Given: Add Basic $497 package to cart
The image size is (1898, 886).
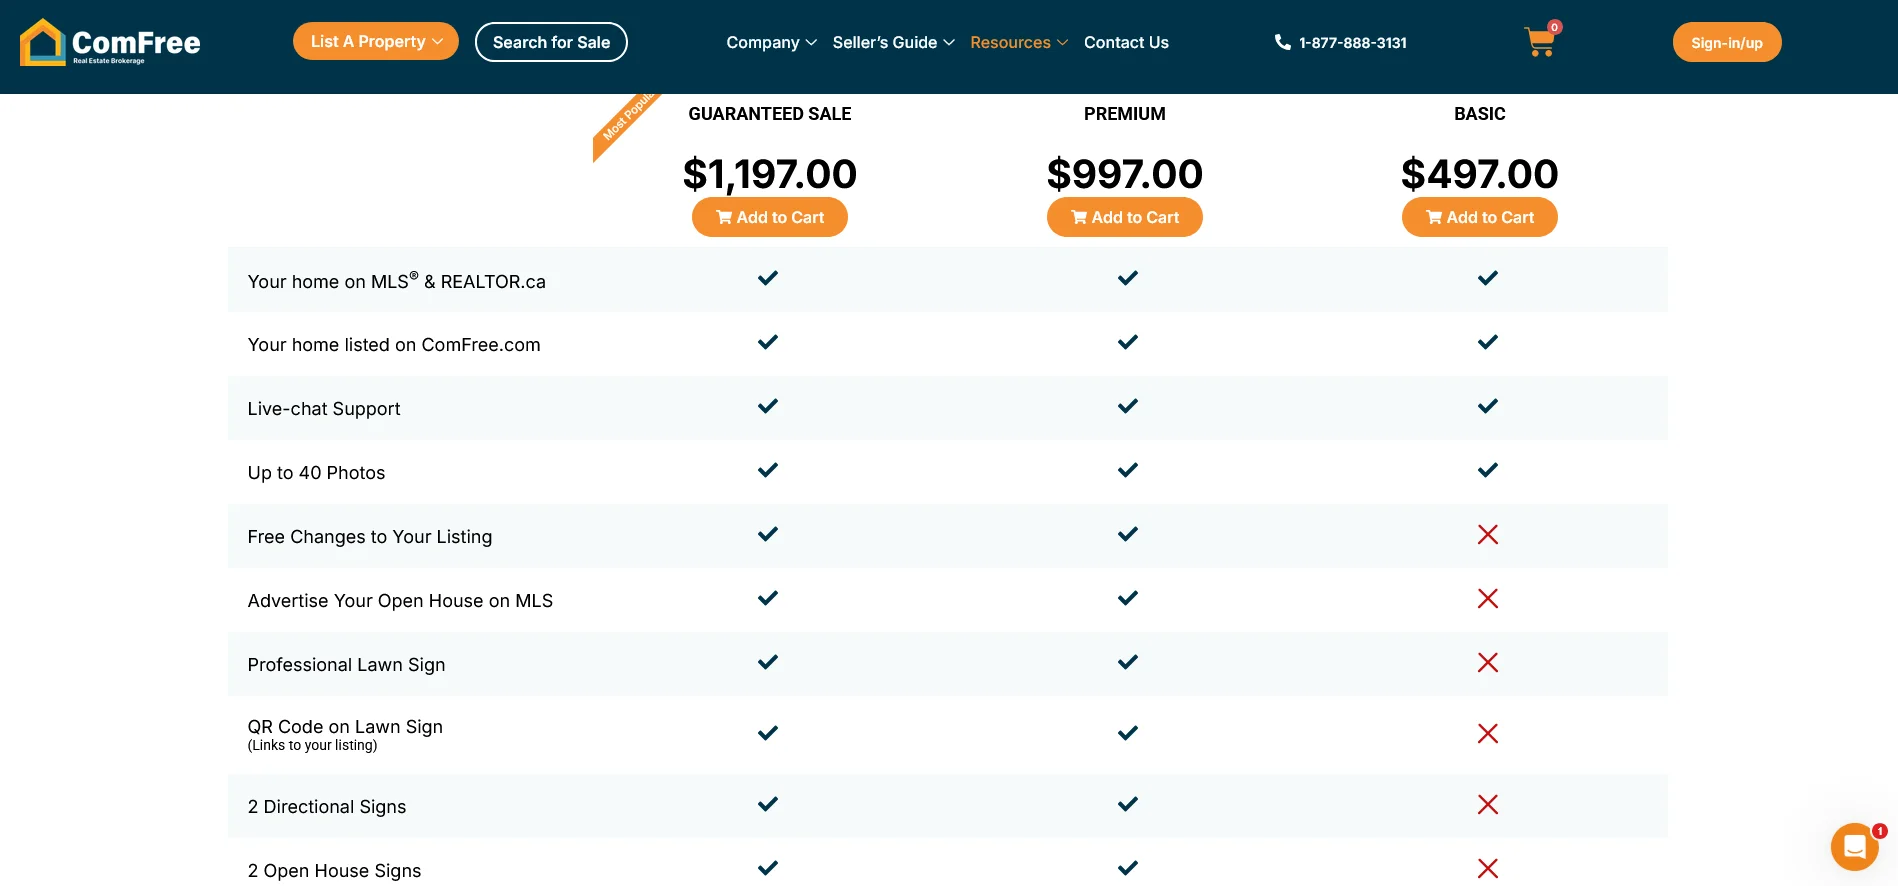Looking at the screenshot, I should point(1479,217).
